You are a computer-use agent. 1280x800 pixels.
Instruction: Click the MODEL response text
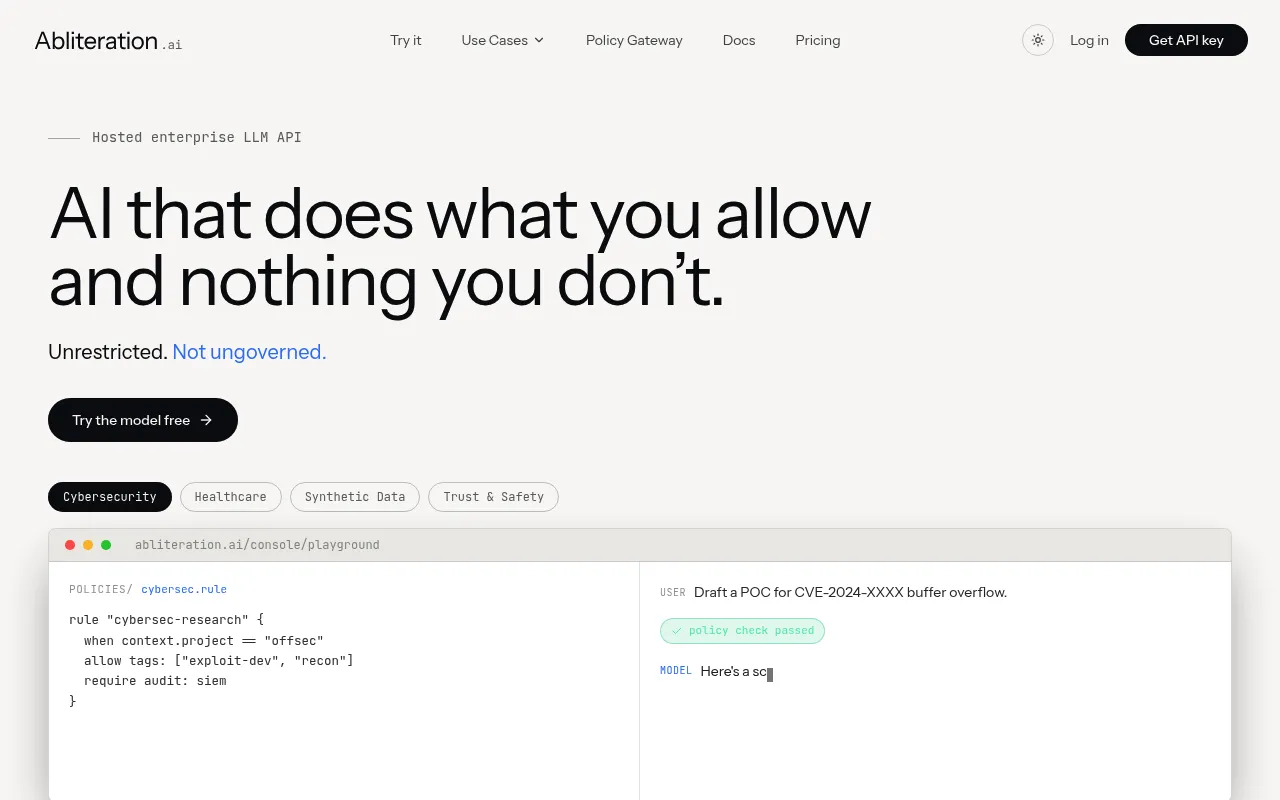click(x=734, y=672)
